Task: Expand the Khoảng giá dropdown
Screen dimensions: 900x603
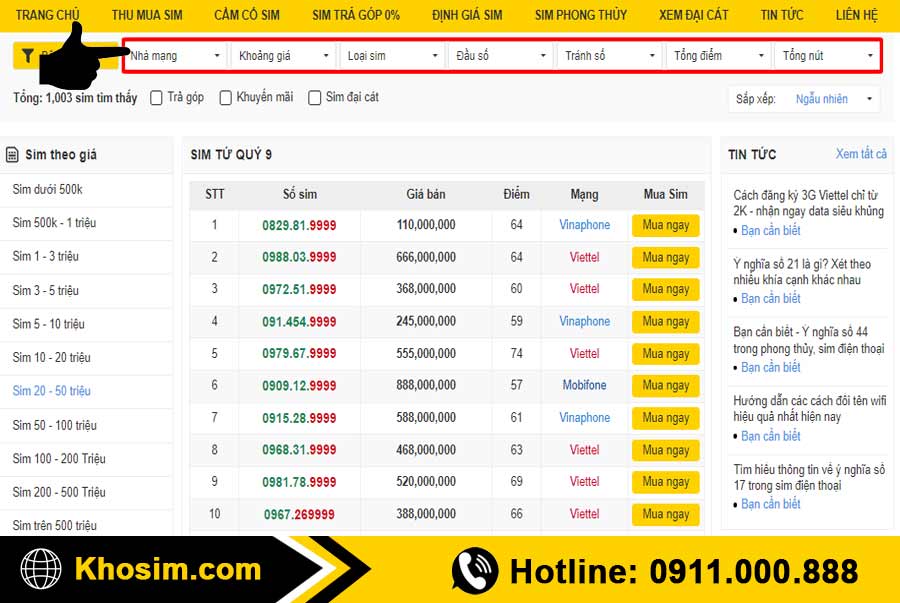Action: 284,56
